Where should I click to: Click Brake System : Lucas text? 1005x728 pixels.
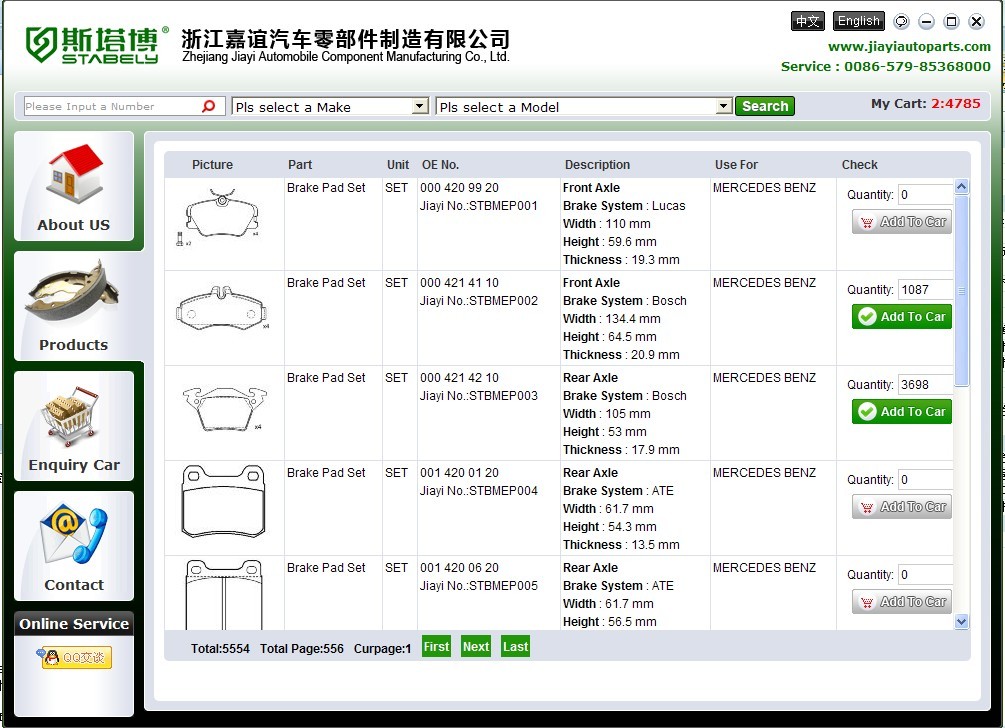624,206
